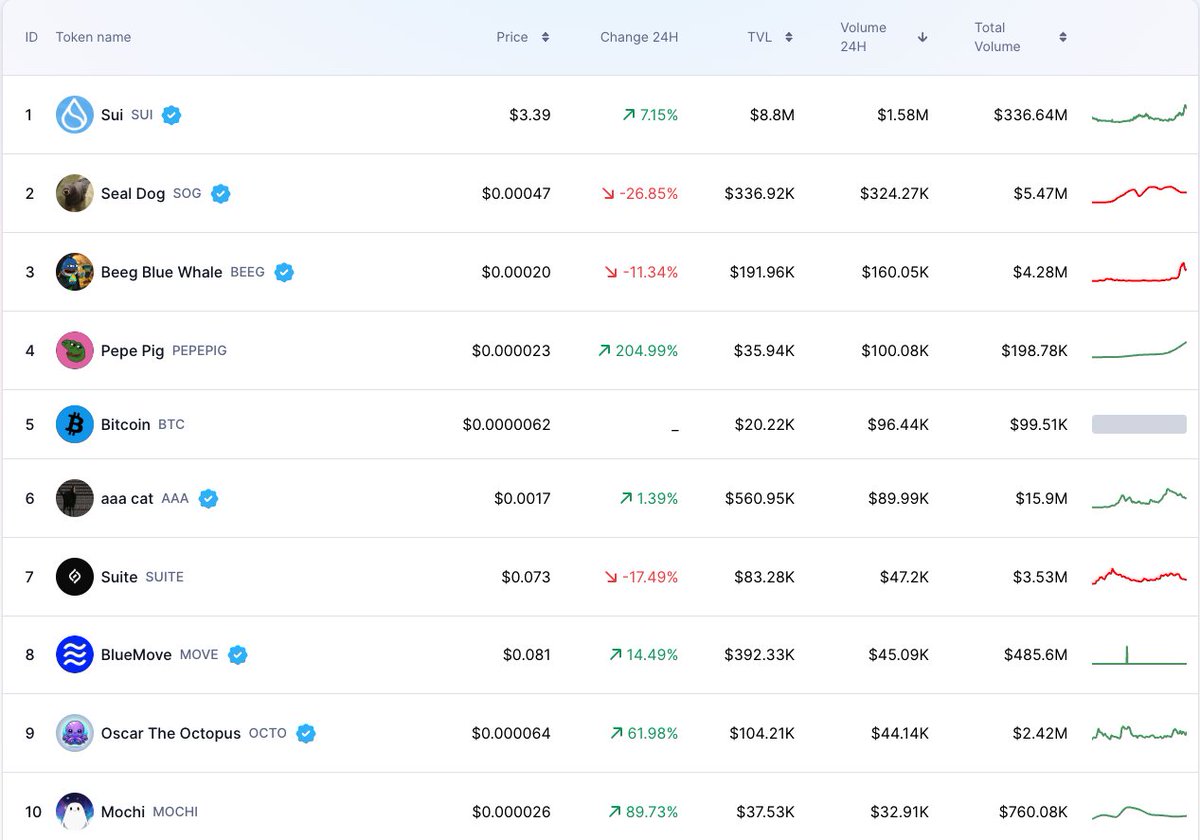1200x840 pixels.
Task: Click the Suite red sparkline chart
Action: pos(1139,576)
